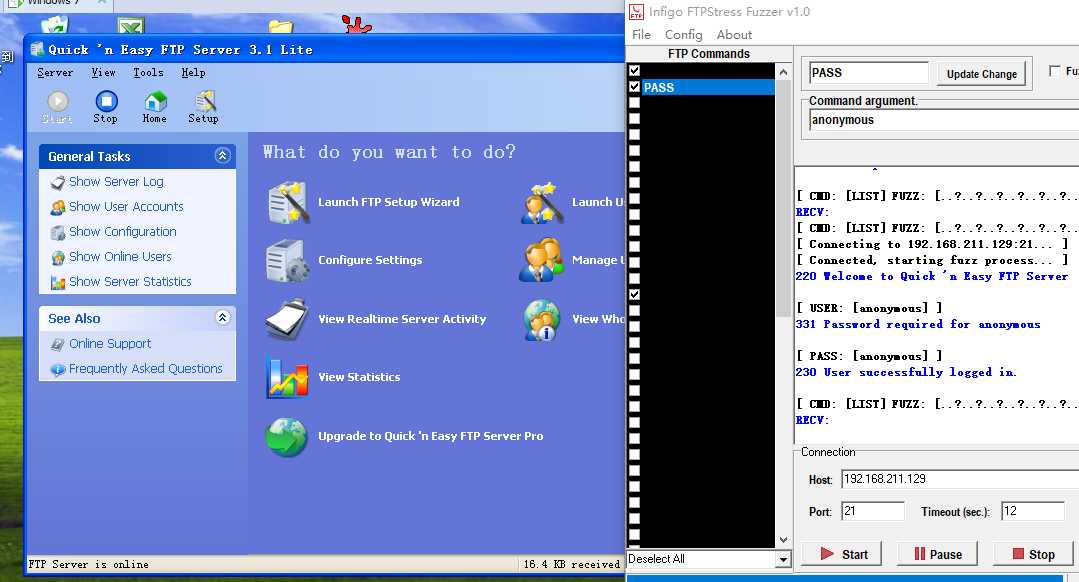Image resolution: width=1079 pixels, height=582 pixels.
Task: Uncheck the PASS command checkbox
Action: tap(634, 87)
